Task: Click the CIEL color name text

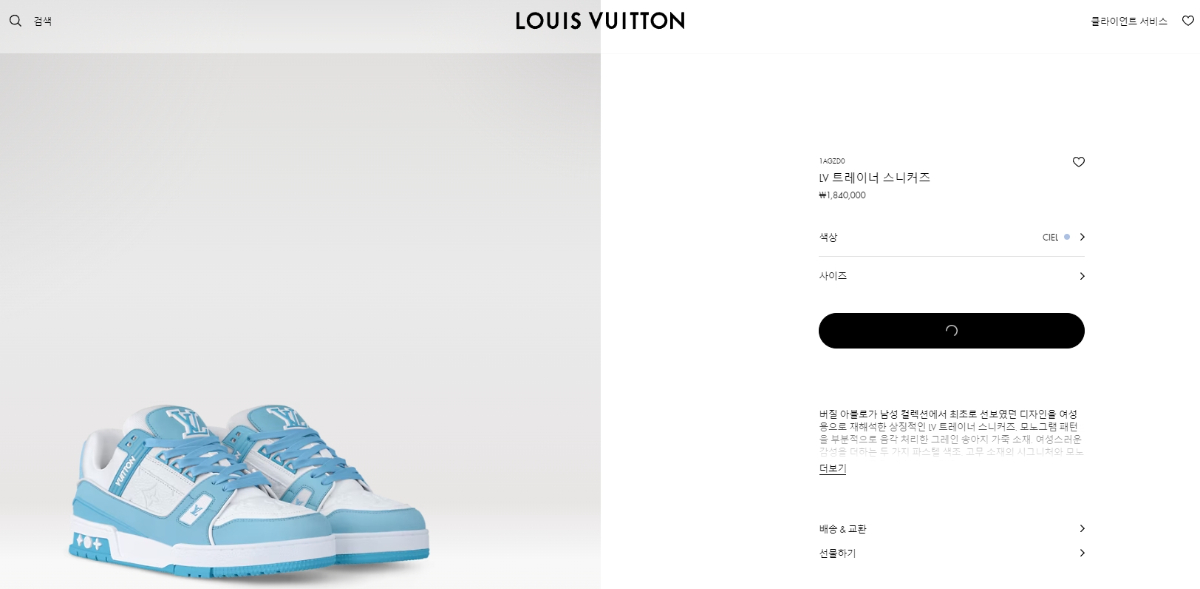Action: tap(1050, 238)
